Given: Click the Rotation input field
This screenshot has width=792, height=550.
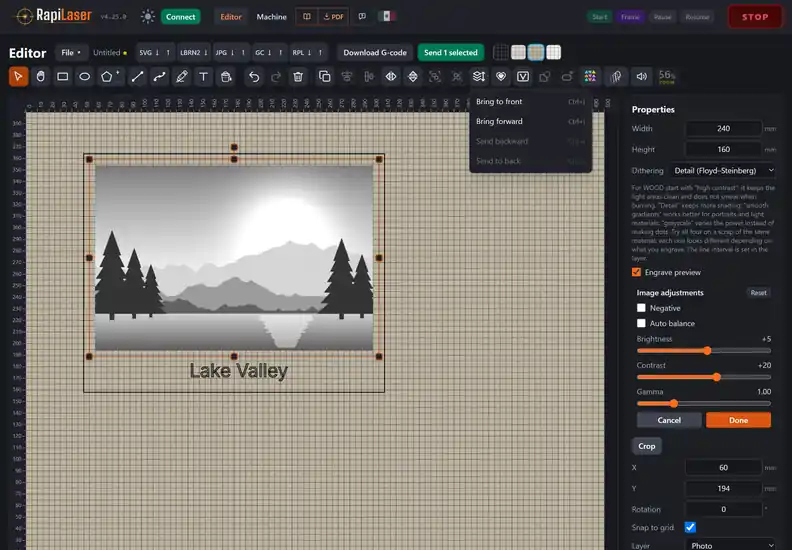Looking at the screenshot, I should pos(723,509).
